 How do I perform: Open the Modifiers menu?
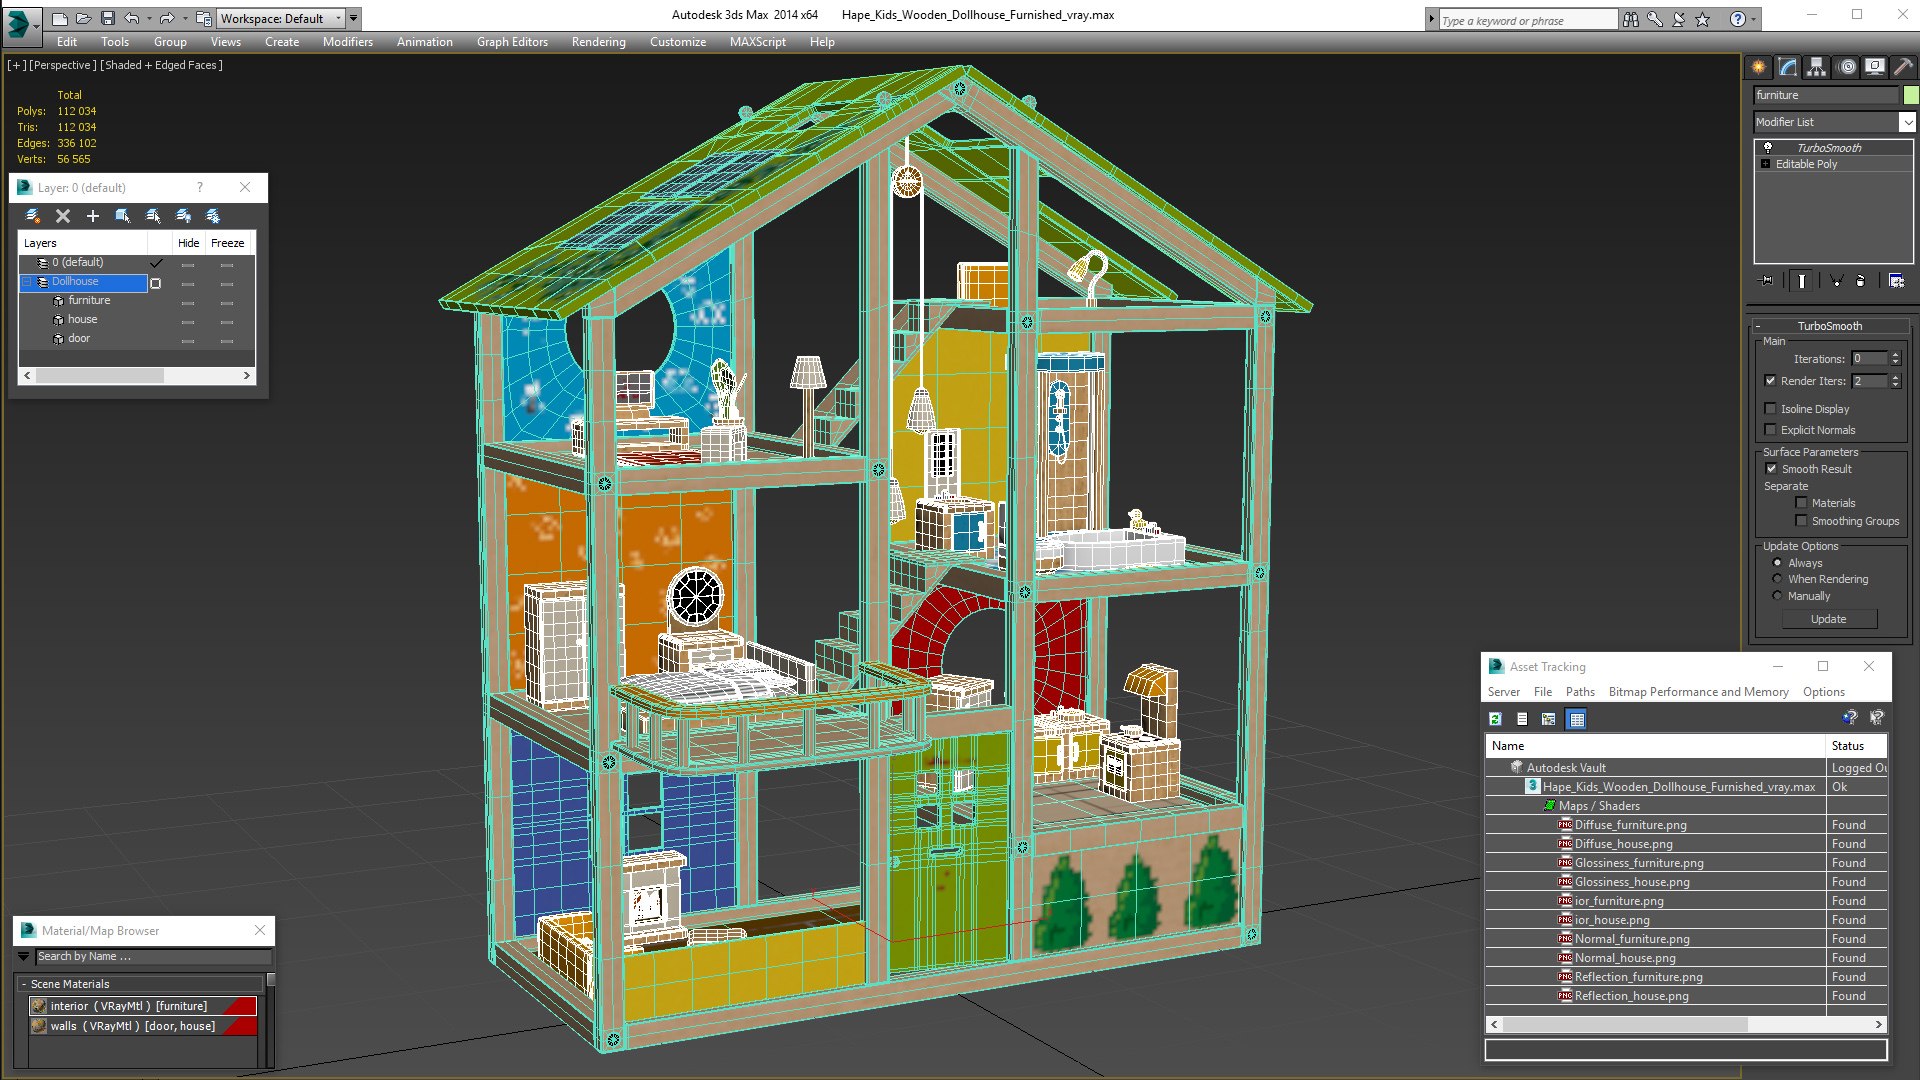[347, 42]
